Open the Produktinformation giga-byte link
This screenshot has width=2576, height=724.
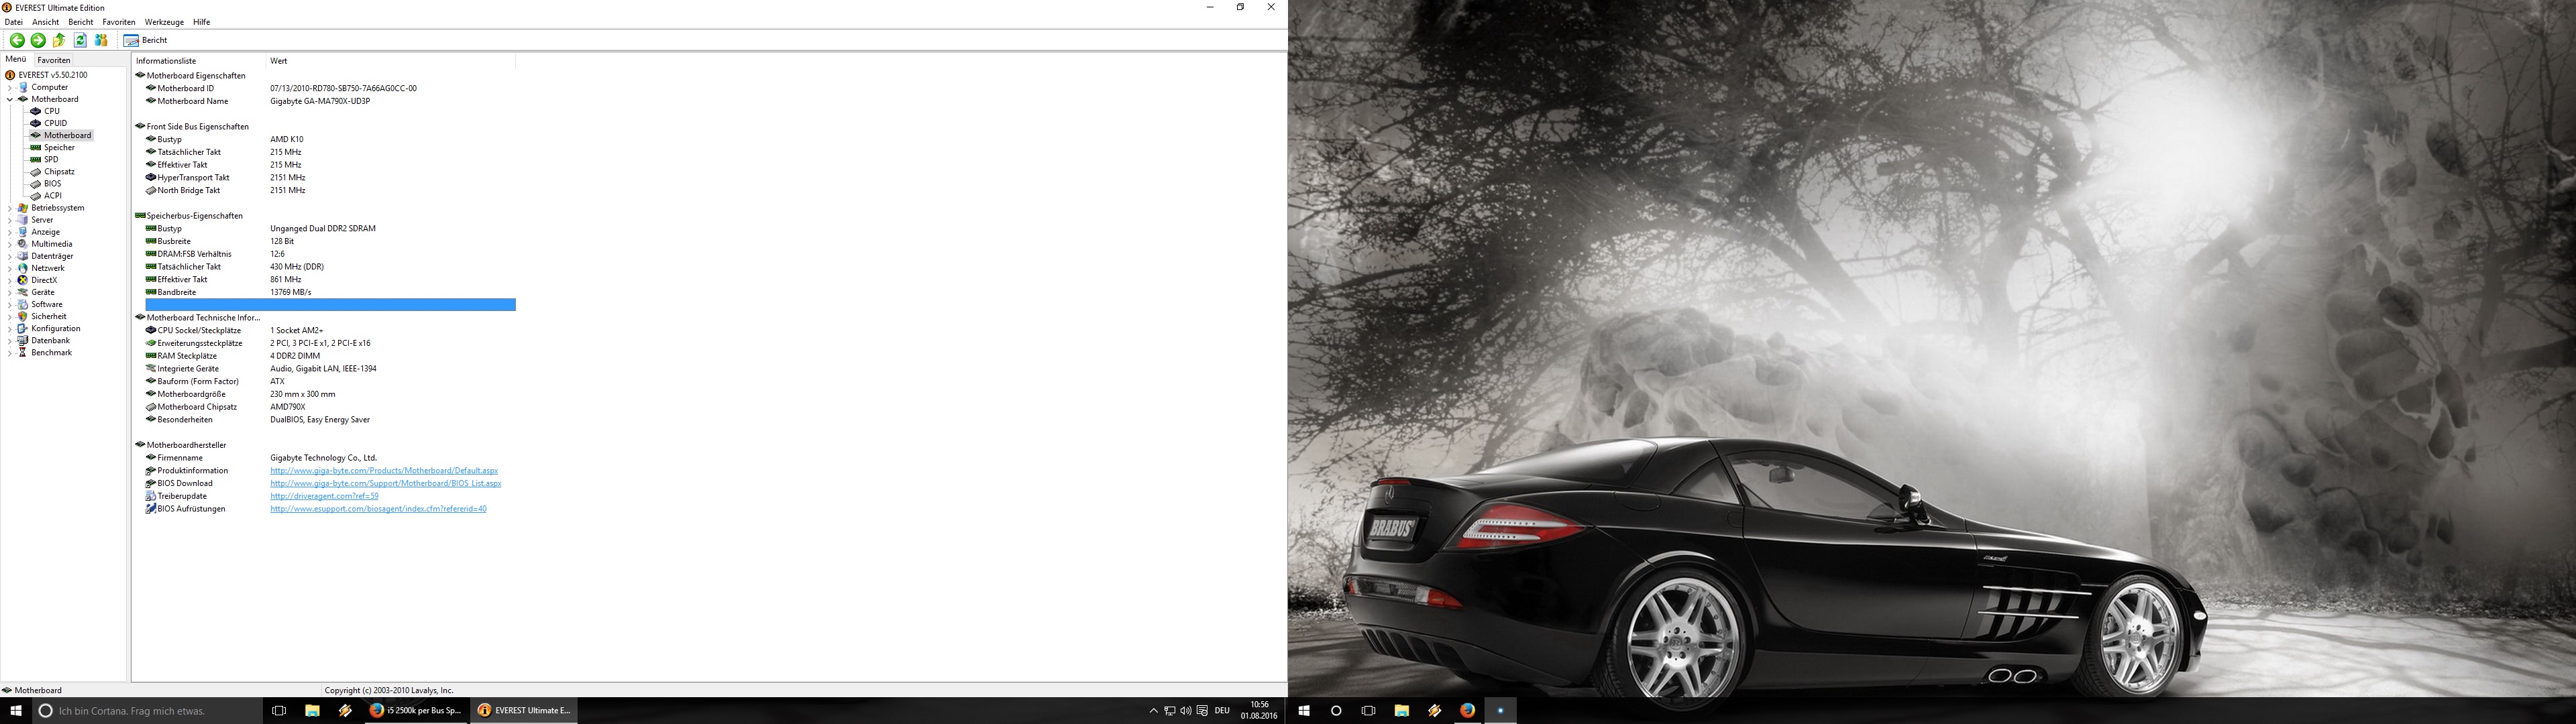click(383, 471)
